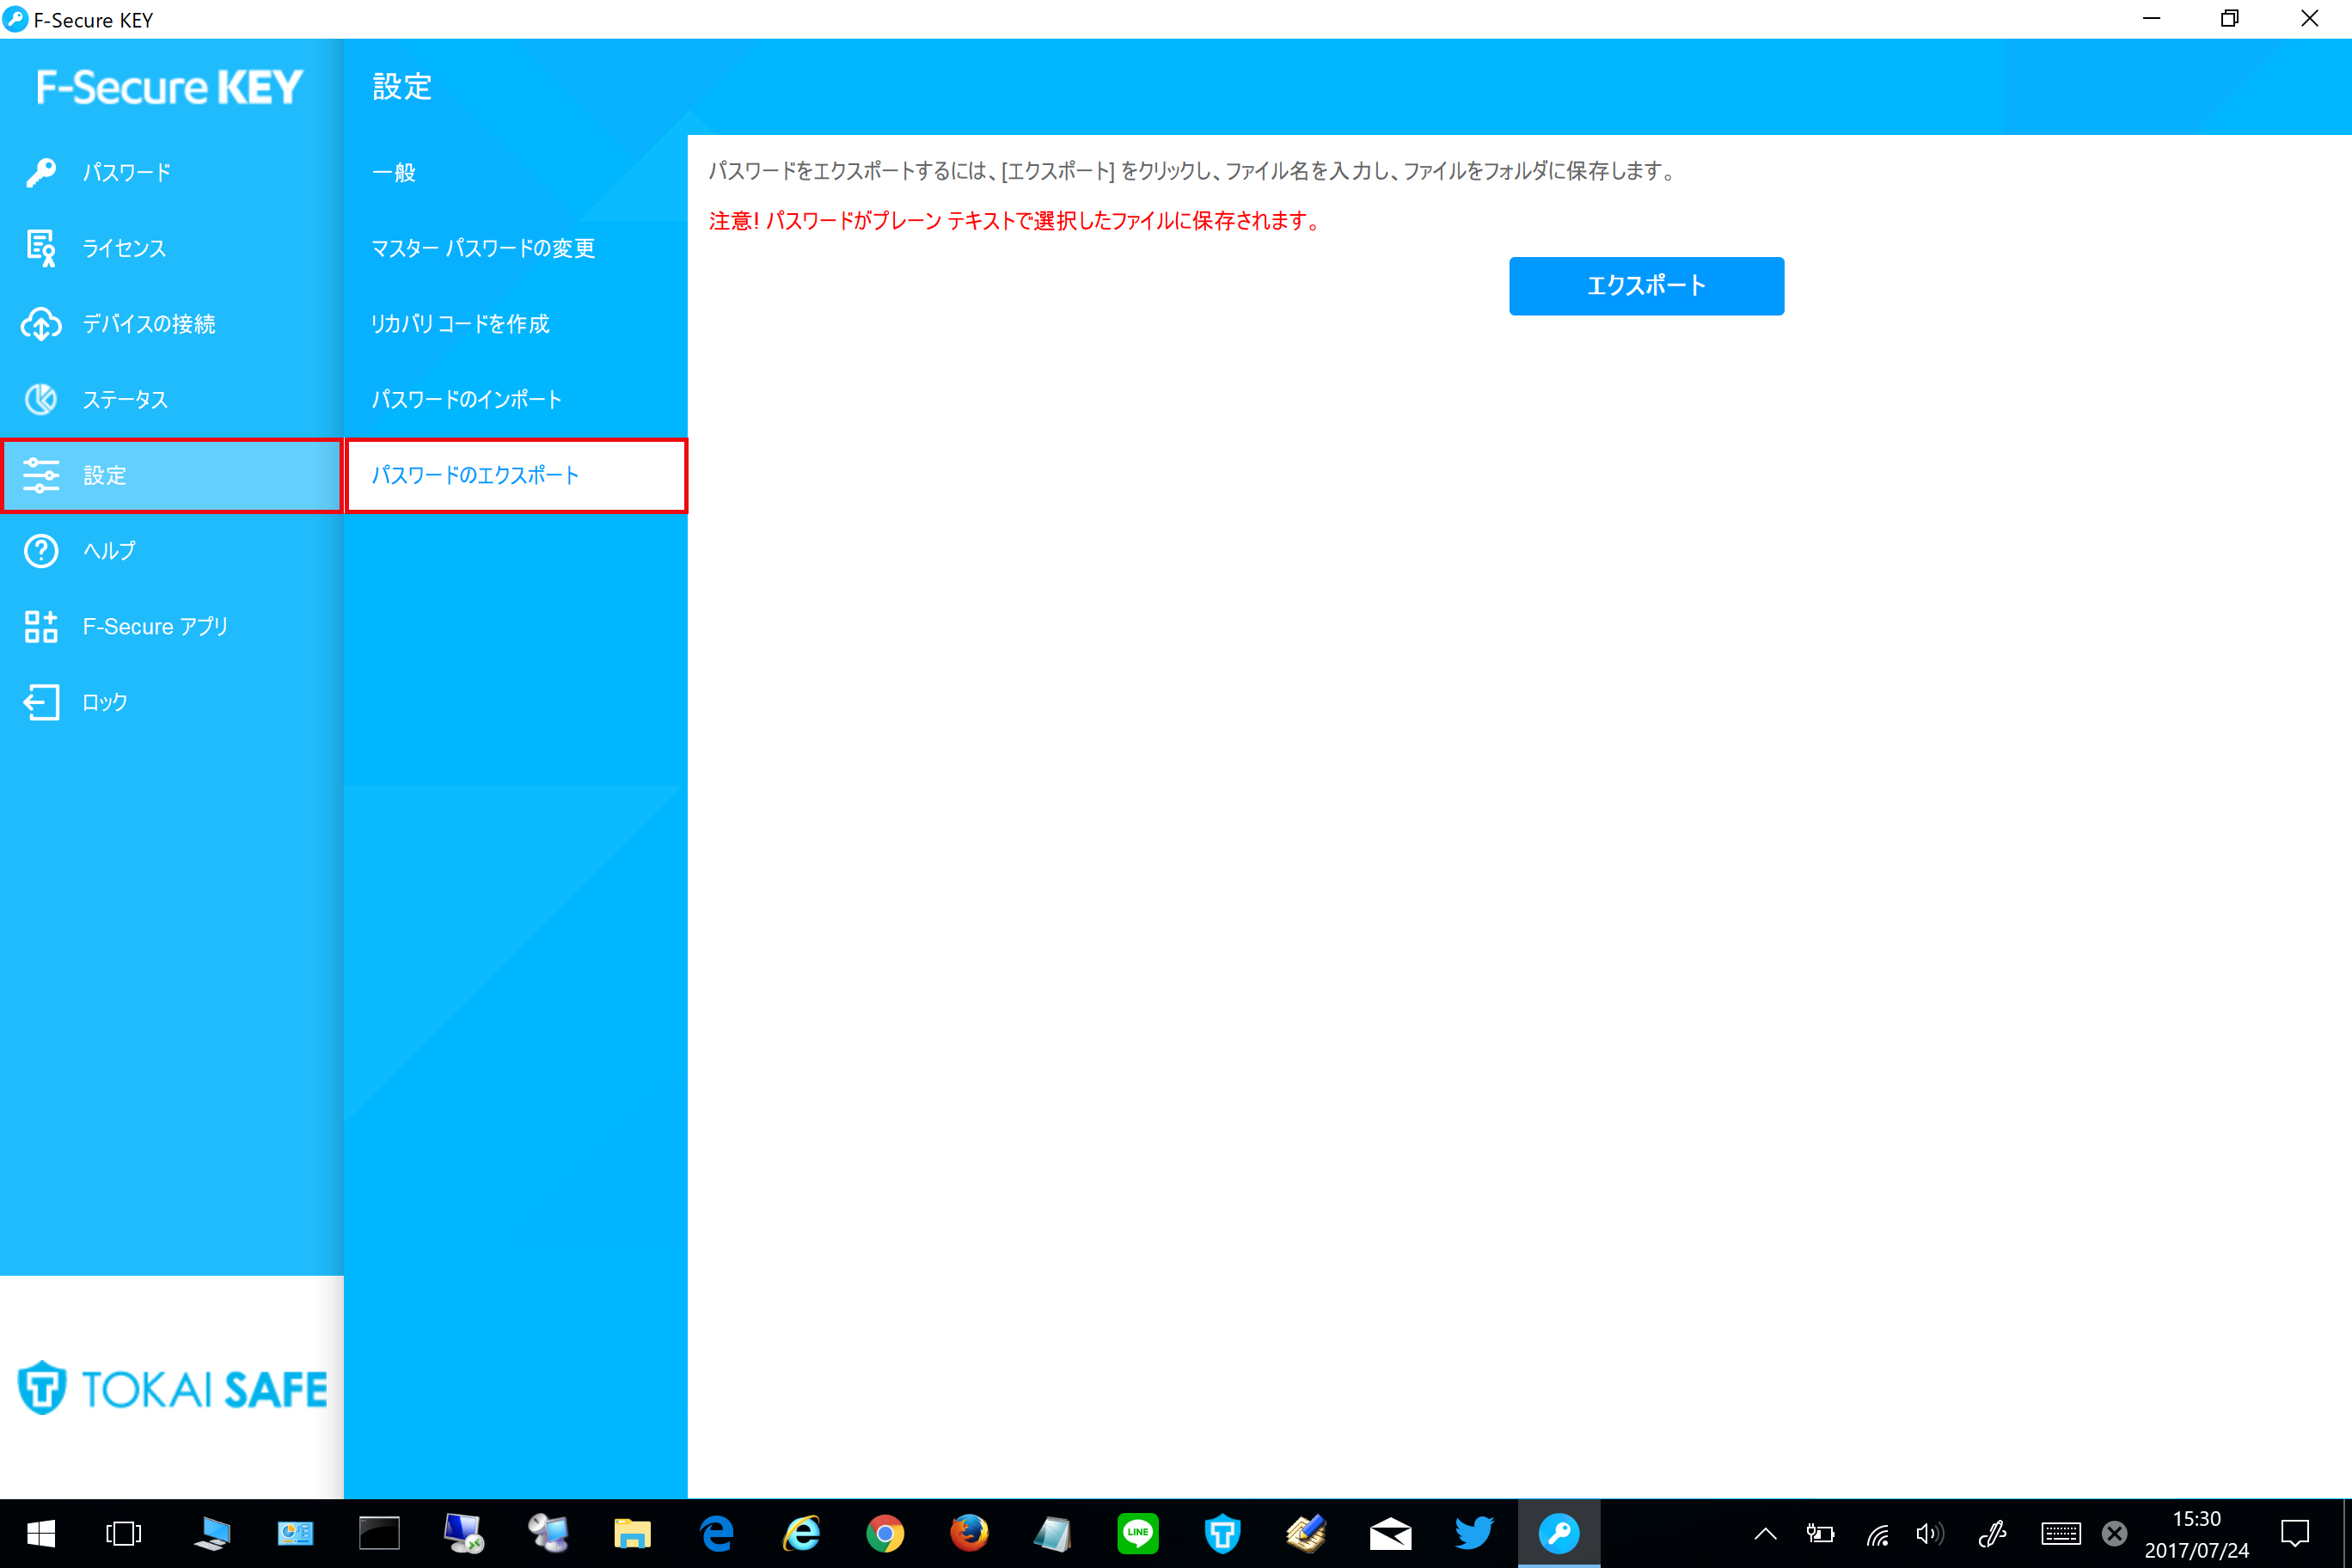Select パスワードのエクスポート submenu item

pyautogui.click(x=476, y=475)
